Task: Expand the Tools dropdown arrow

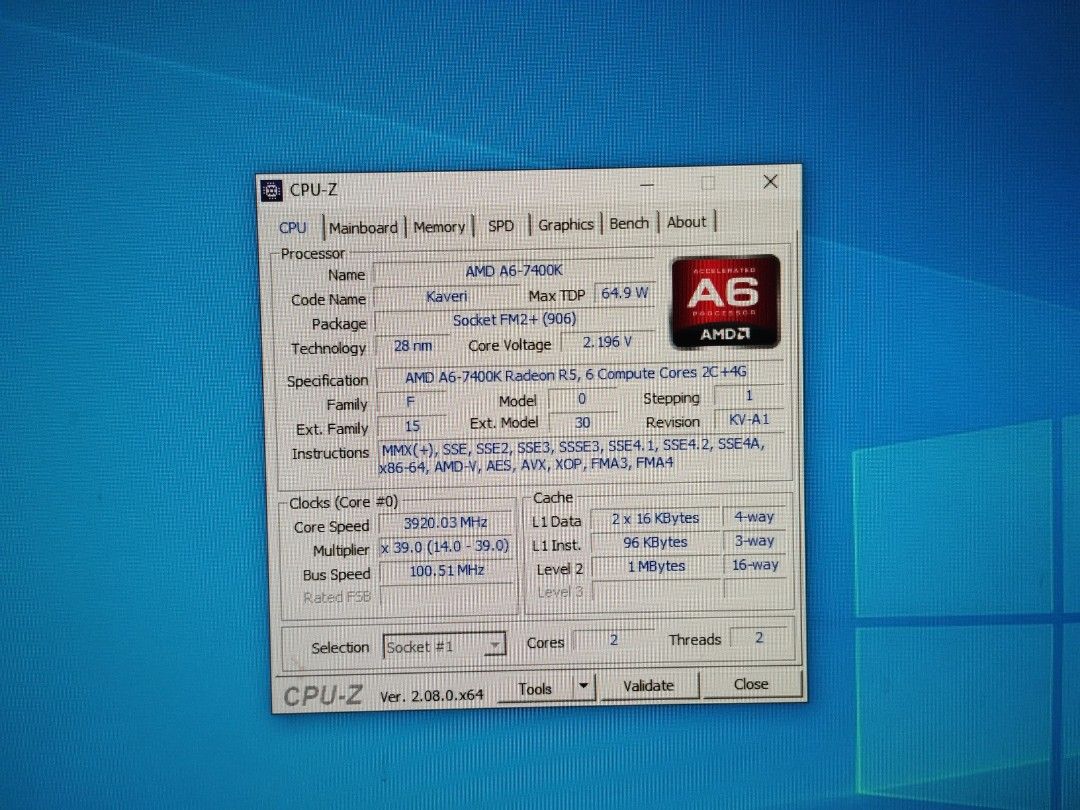Action: [x=582, y=686]
